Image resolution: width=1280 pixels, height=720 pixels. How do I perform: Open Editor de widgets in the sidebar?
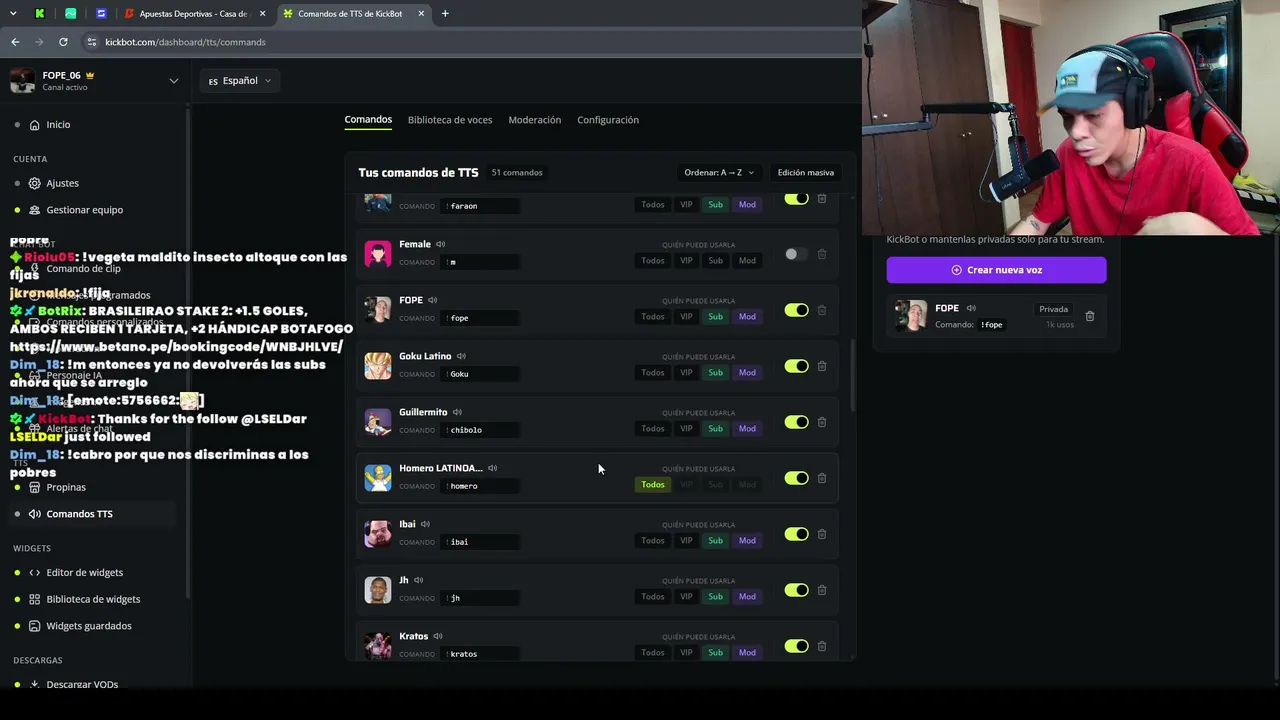(x=84, y=573)
